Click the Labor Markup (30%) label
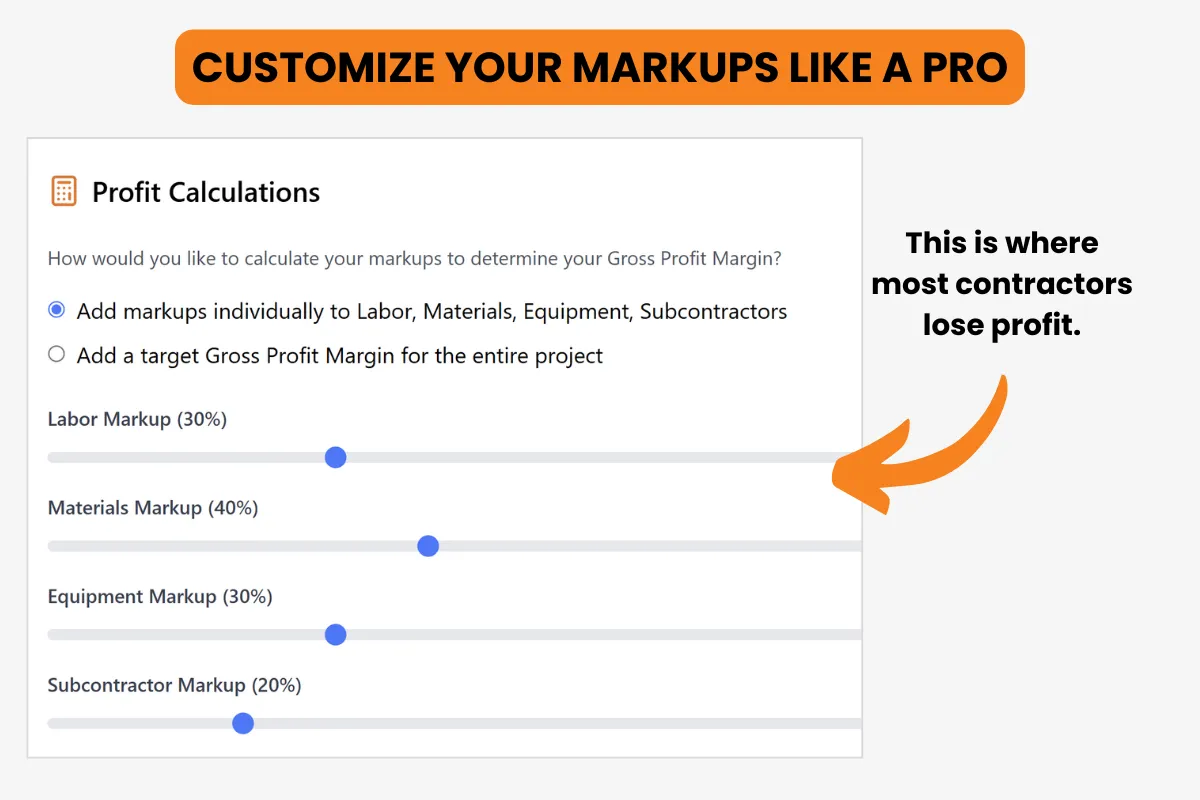1200x800 pixels. [137, 420]
